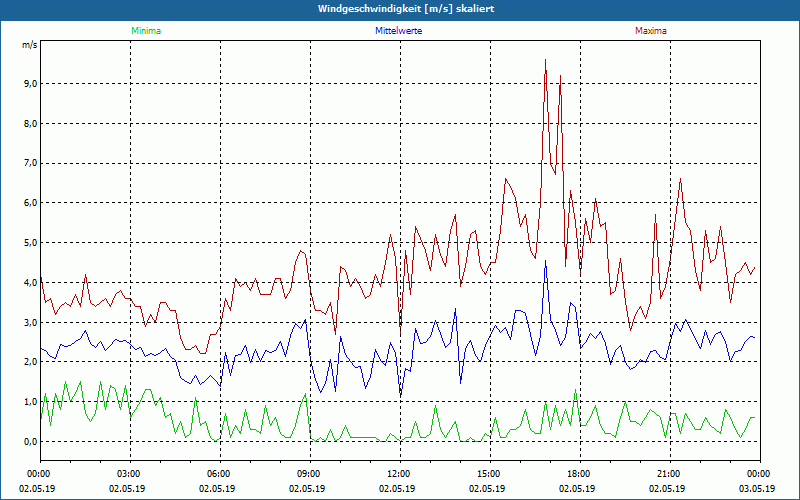Click the chart title Windgeschwindigkeit [m/s] skaliert
Viewport: 800px width, 500px height.
click(406, 9)
